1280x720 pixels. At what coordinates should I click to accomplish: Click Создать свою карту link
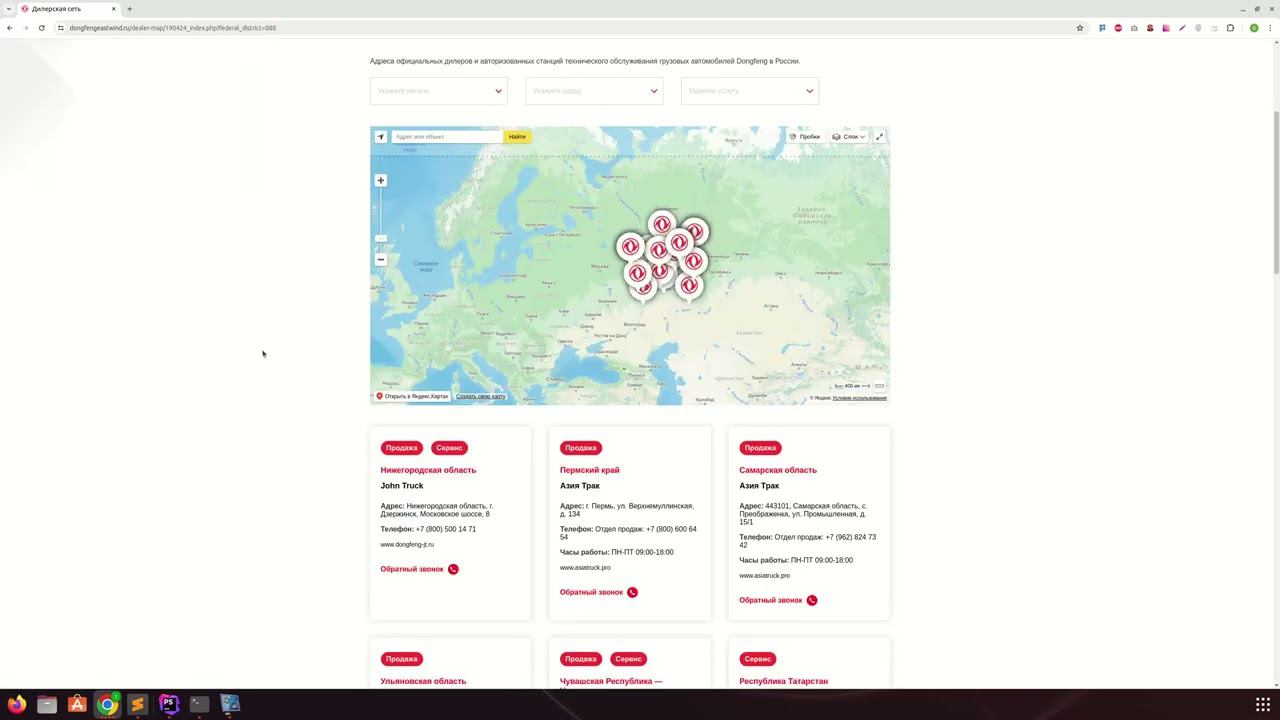click(480, 397)
